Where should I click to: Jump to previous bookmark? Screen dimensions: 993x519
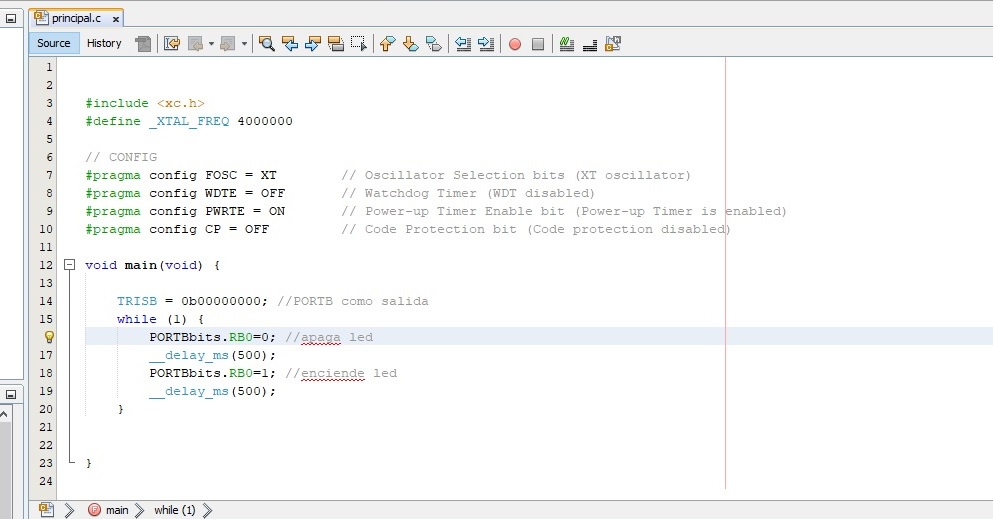pyautogui.click(x=388, y=44)
